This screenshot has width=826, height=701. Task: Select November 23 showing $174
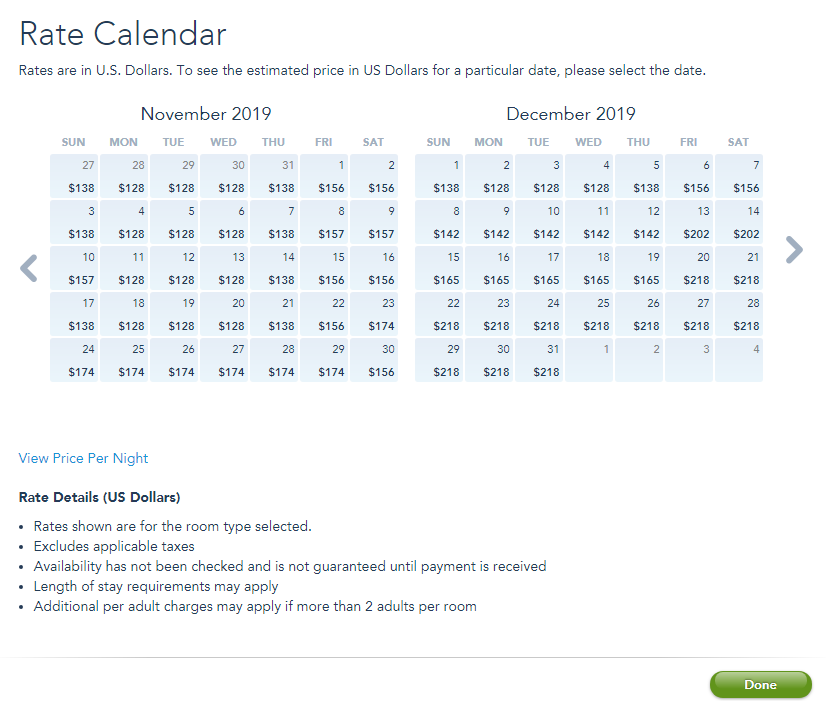[374, 315]
